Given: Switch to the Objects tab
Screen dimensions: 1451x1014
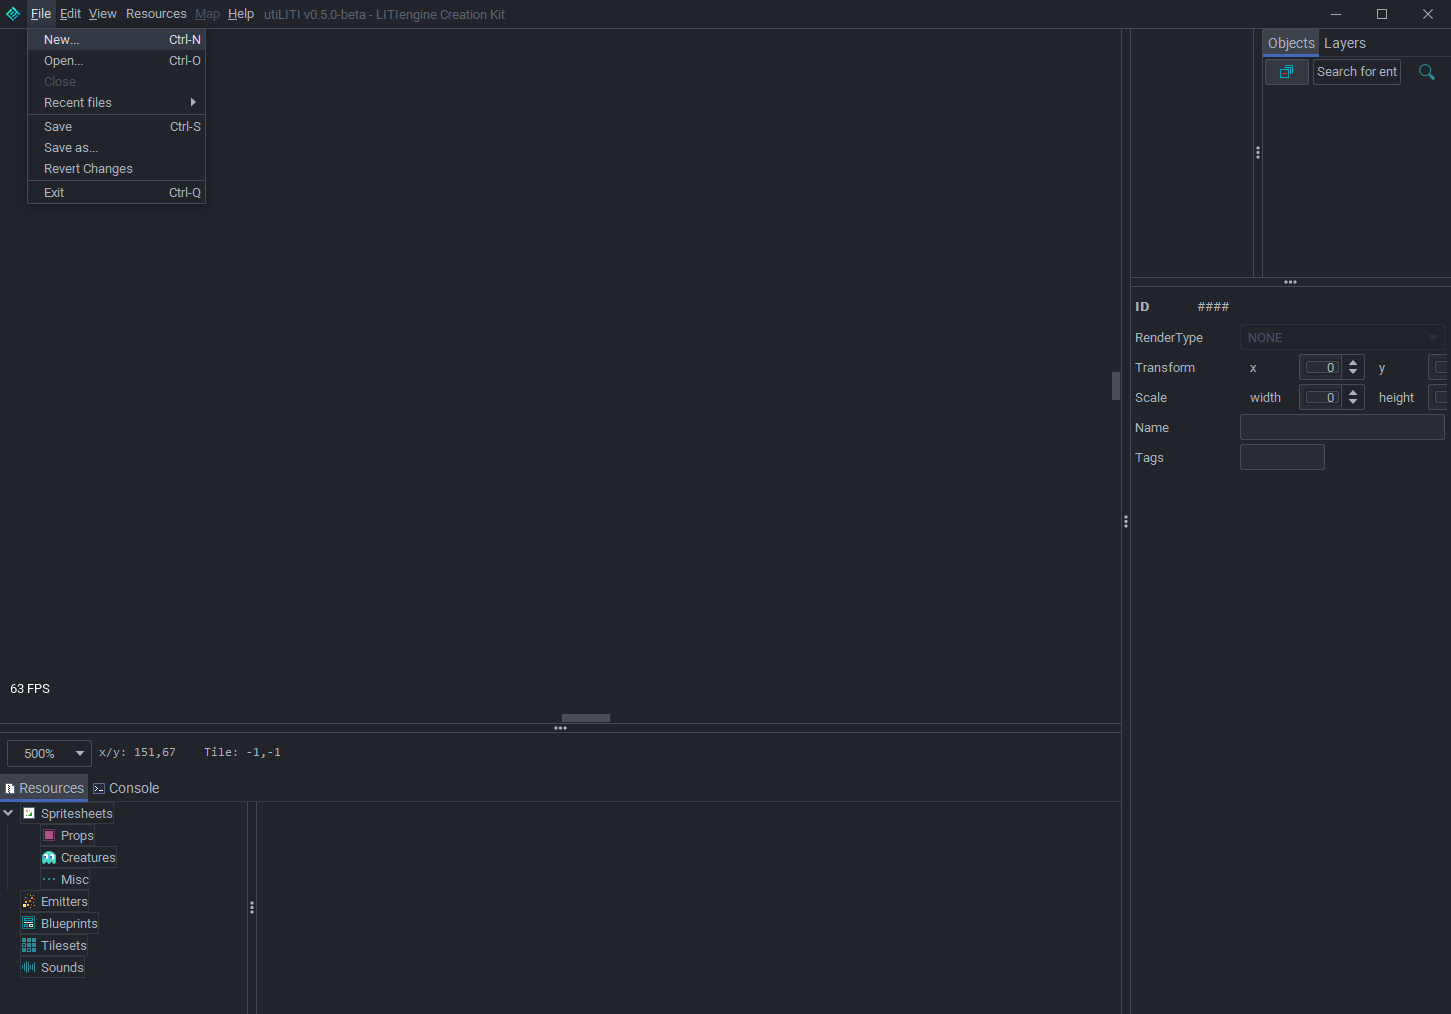Looking at the screenshot, I should click(x=1291, y=43).
